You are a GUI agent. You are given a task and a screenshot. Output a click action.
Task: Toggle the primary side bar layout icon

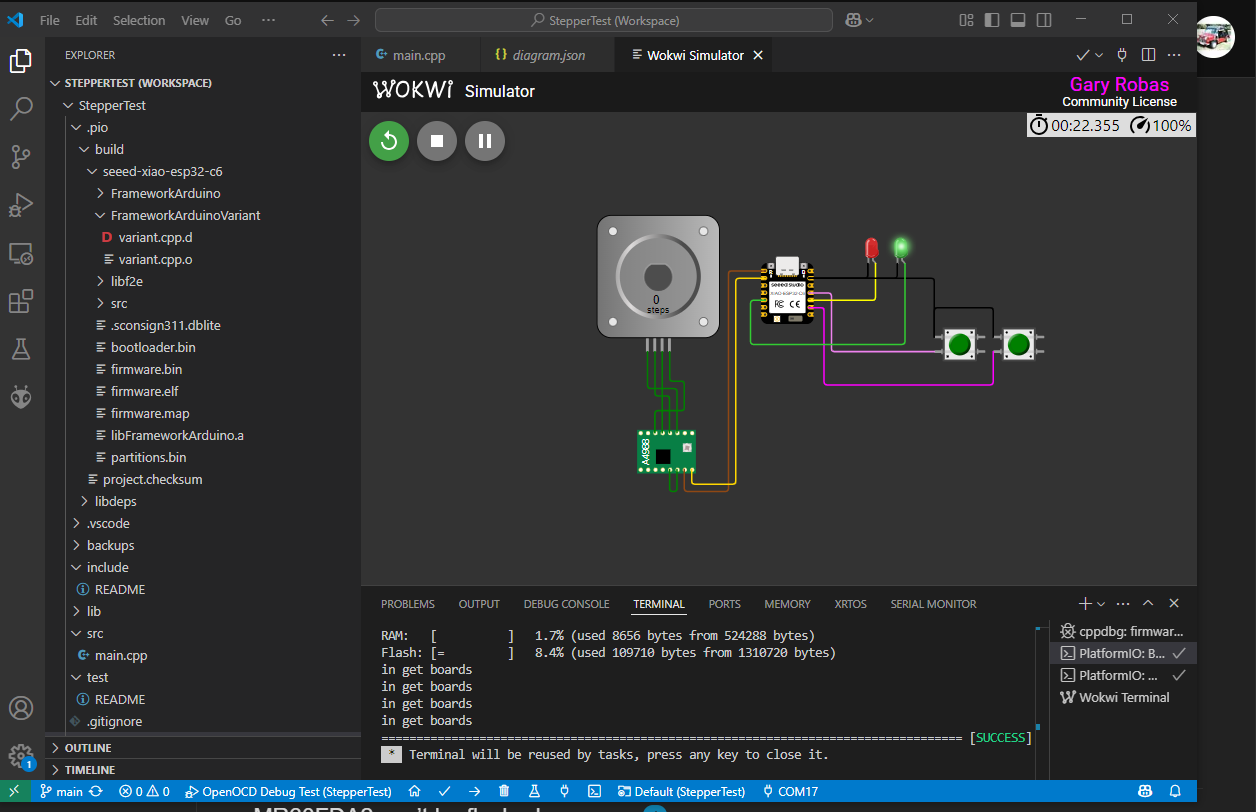(991, 20)
